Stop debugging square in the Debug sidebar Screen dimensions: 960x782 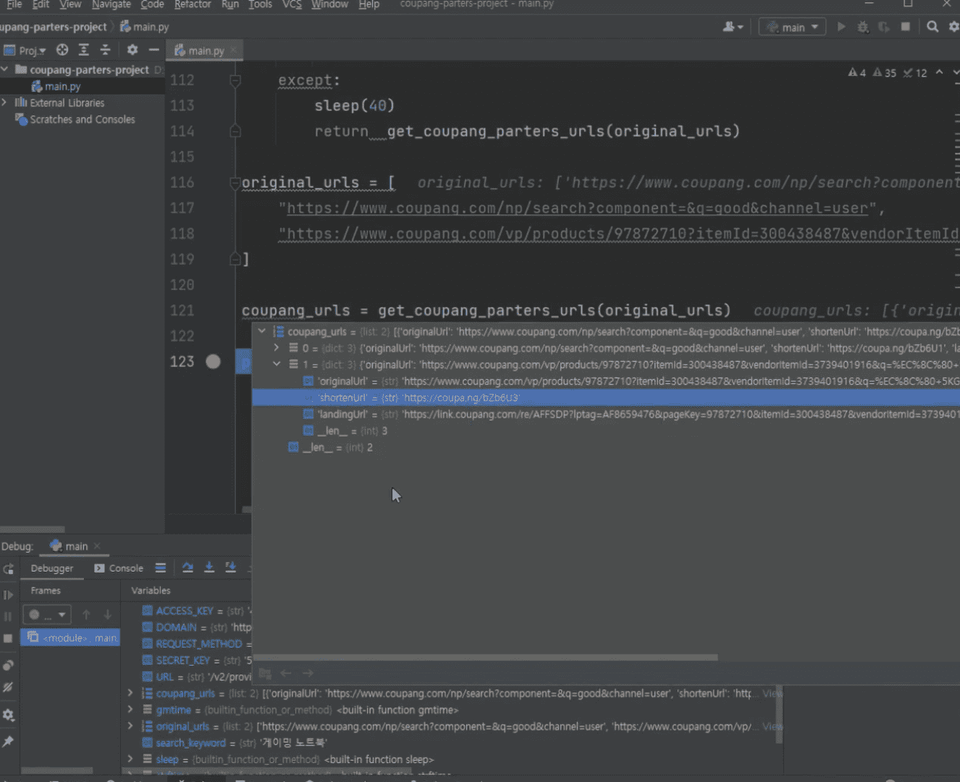tap(8, 638)
